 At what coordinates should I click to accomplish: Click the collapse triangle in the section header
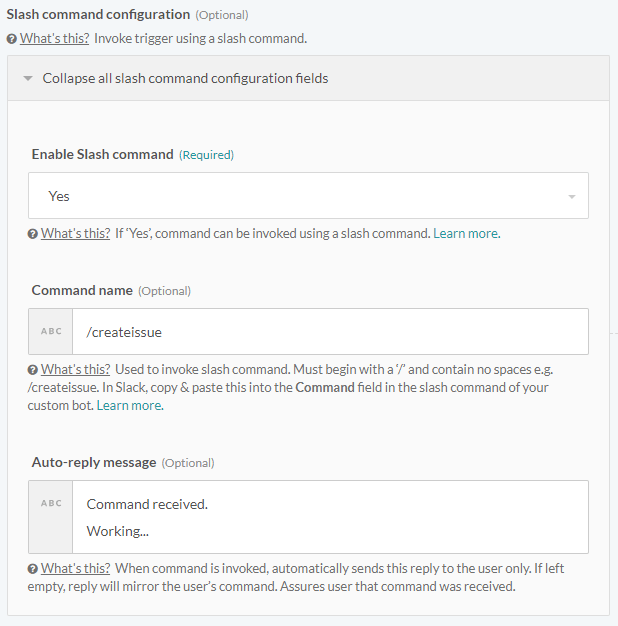(x=28, y=78)
